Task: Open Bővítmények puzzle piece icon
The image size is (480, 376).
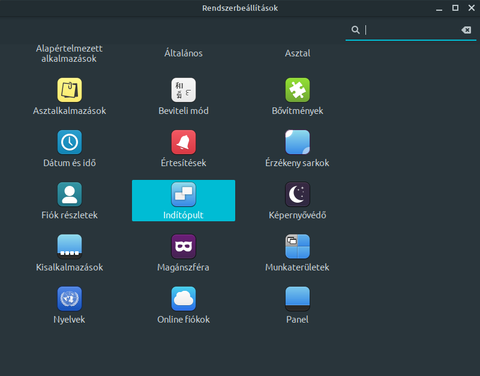Action: [x=297, y=90]
